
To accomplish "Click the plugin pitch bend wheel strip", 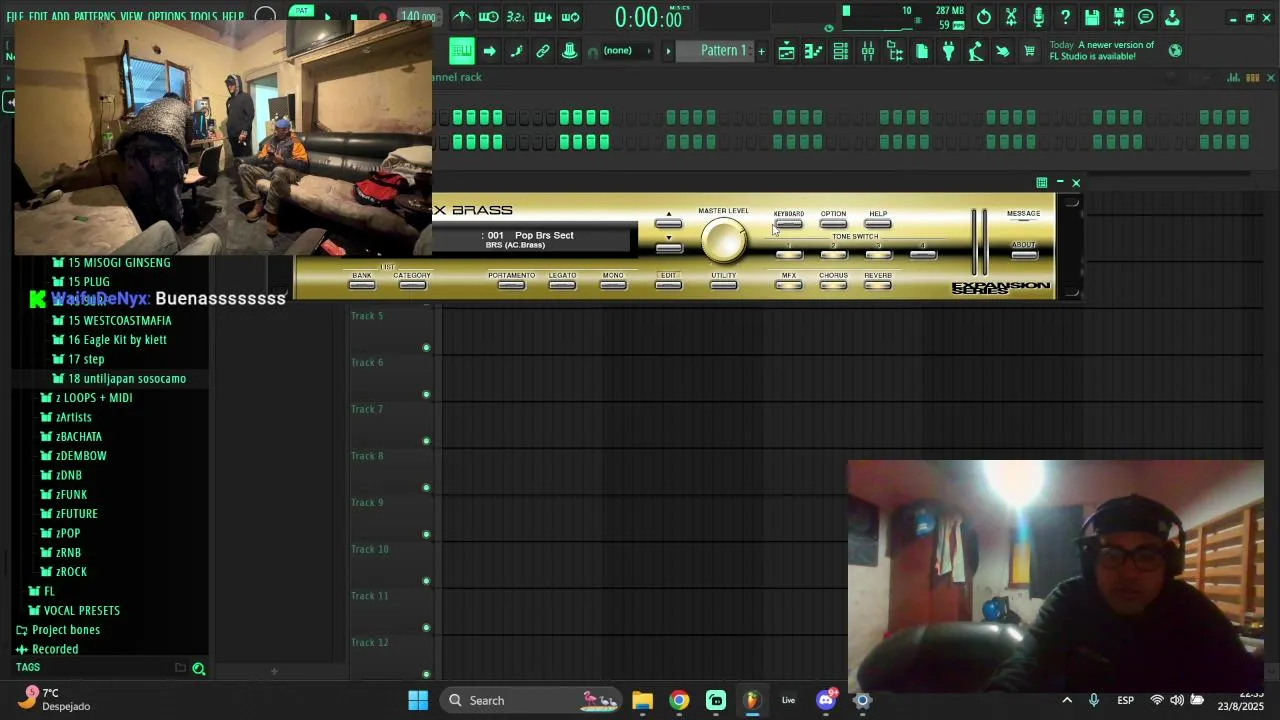I will (x=974, y=242).
